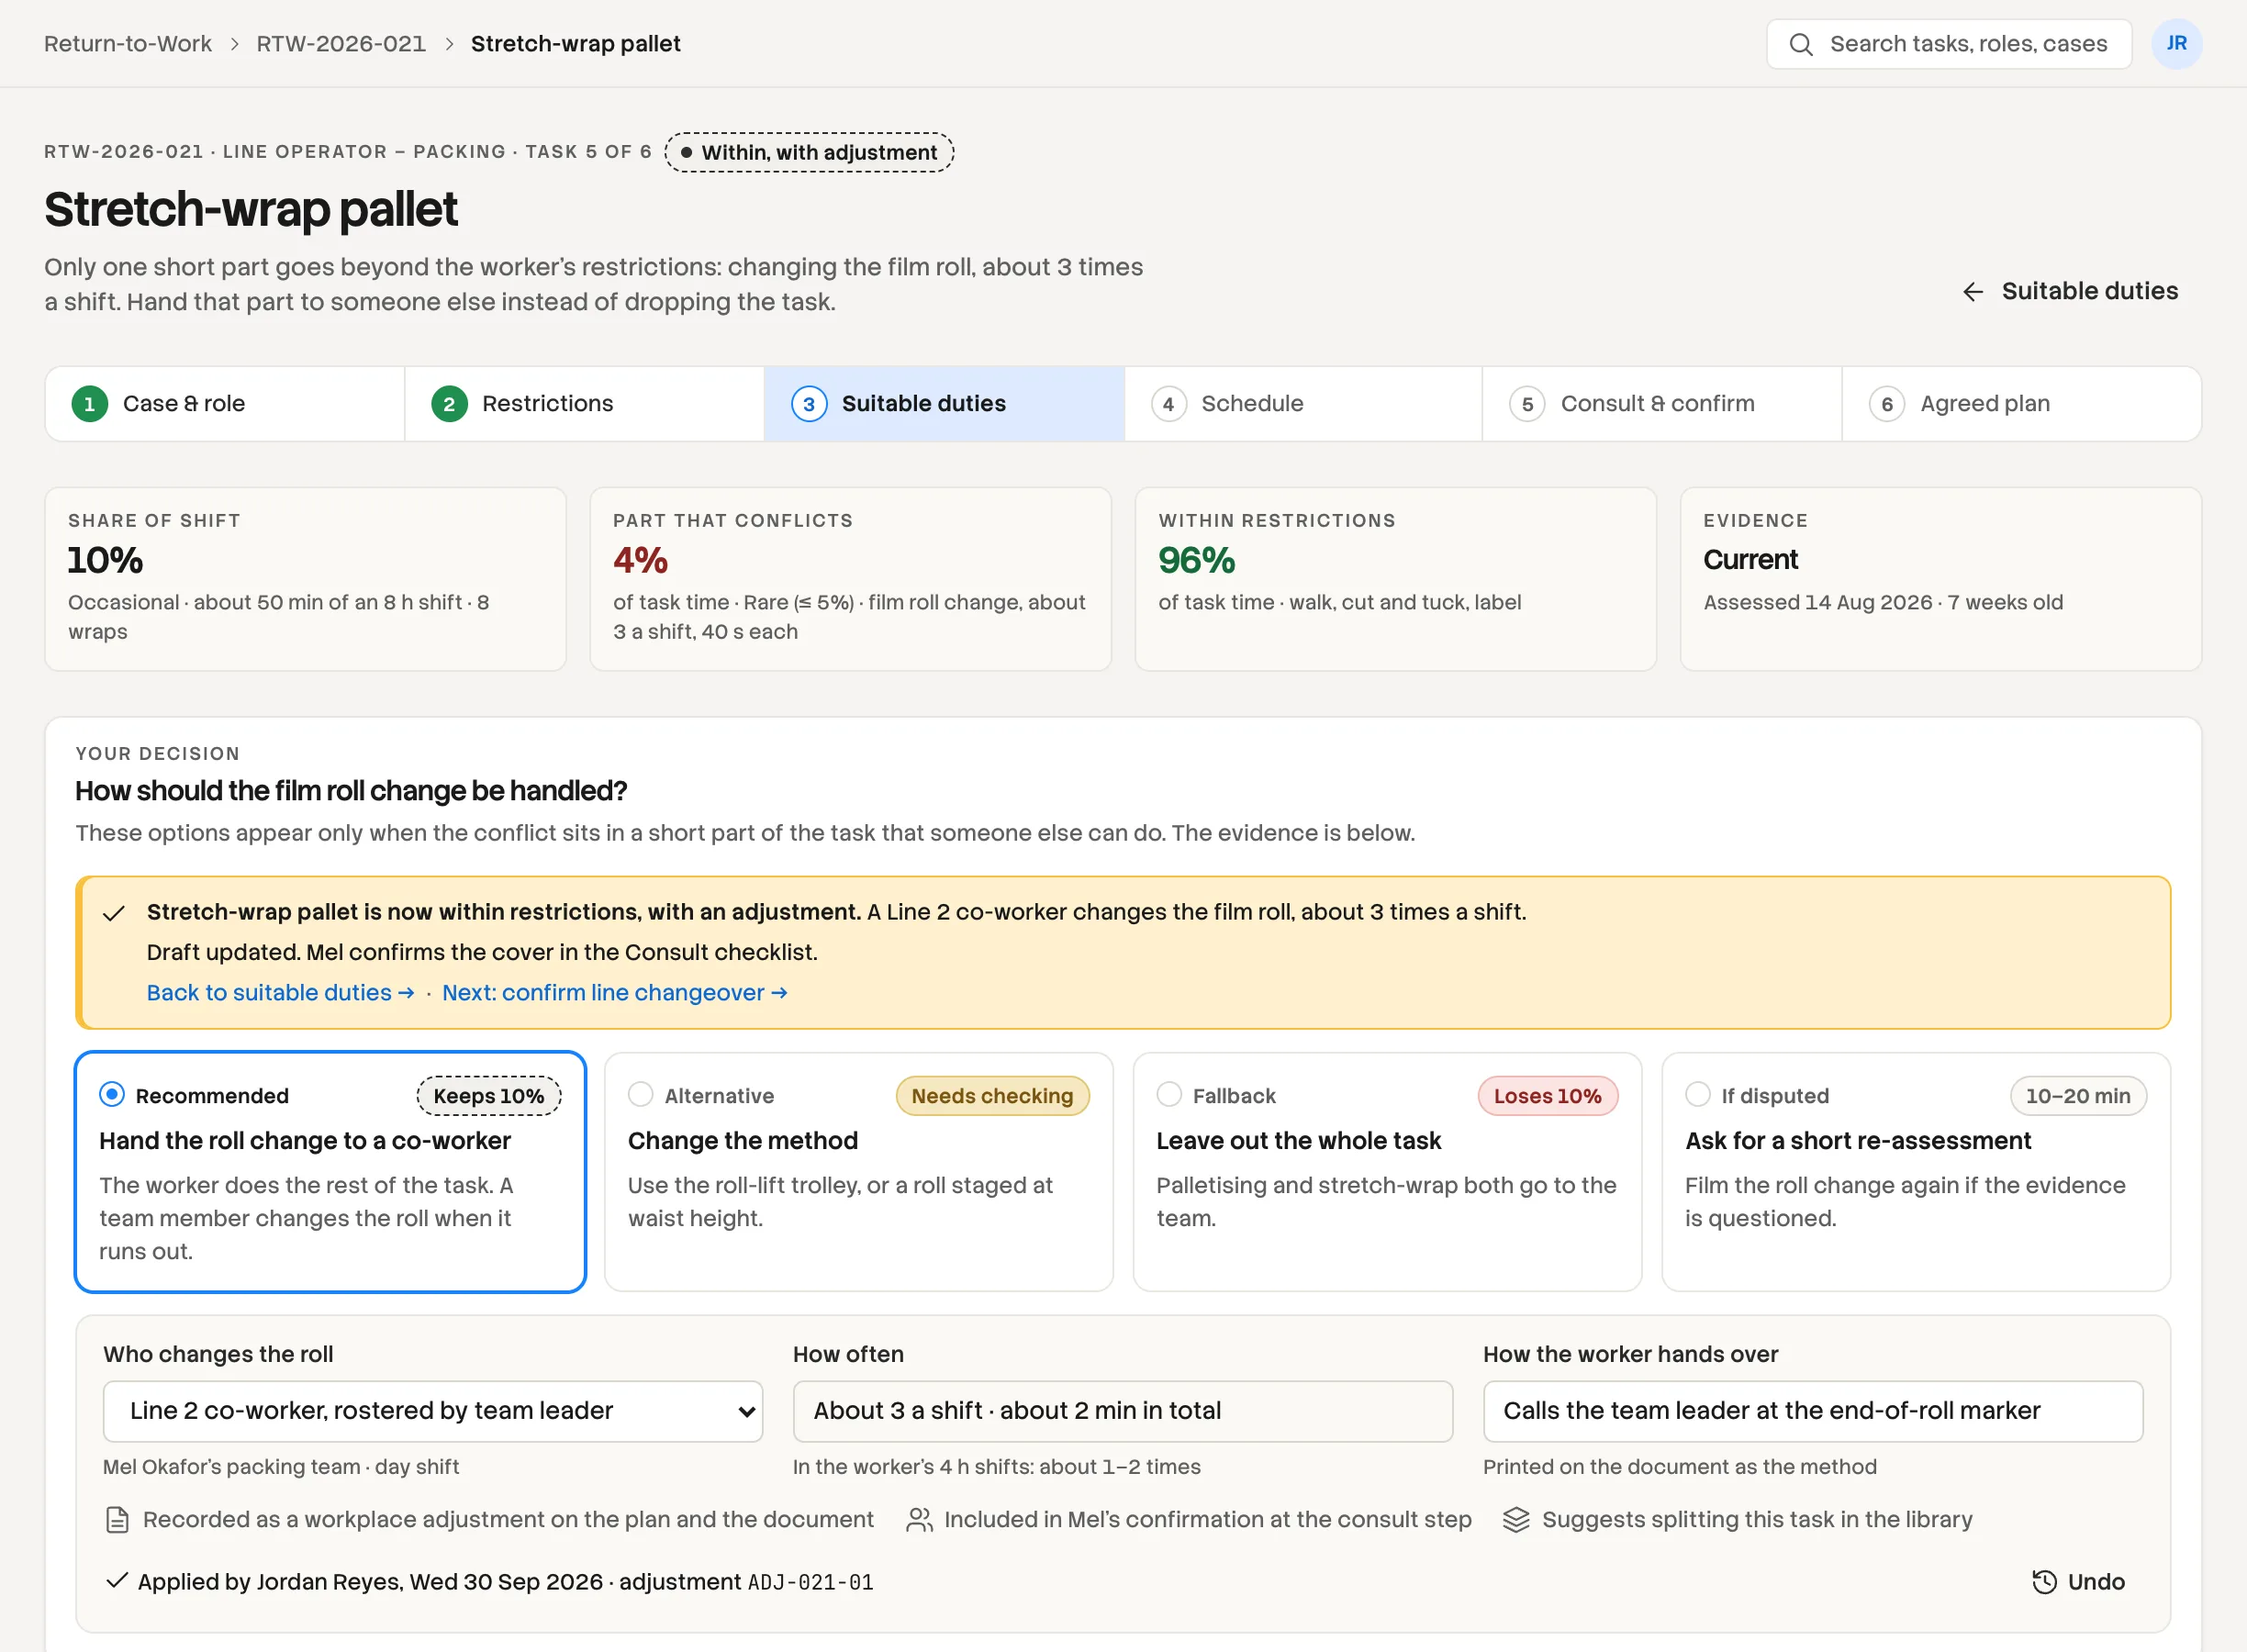Open the Who changes the roll dropdown
The width and height of the screenshot is (2247, 1652).
point(432,1411)
